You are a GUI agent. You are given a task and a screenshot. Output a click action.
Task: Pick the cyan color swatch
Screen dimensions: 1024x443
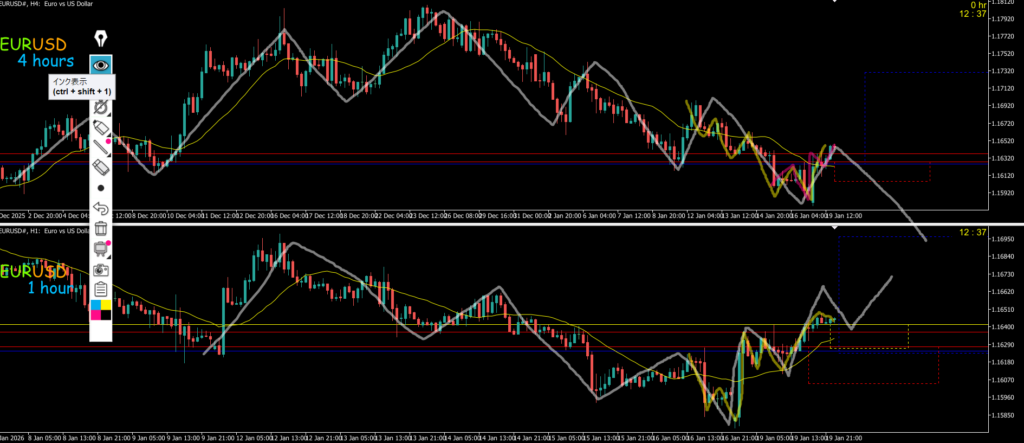96,304
